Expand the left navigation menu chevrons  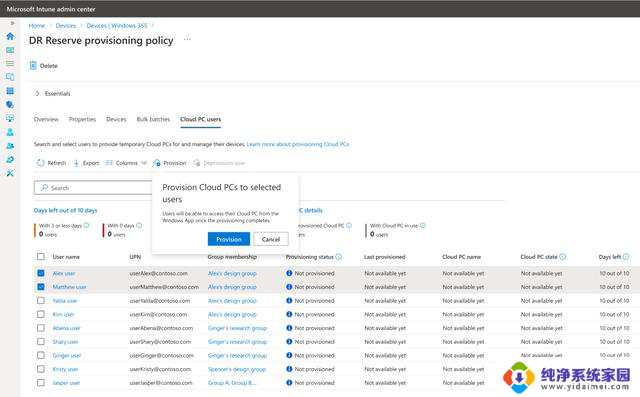click(x=12, y=23)
